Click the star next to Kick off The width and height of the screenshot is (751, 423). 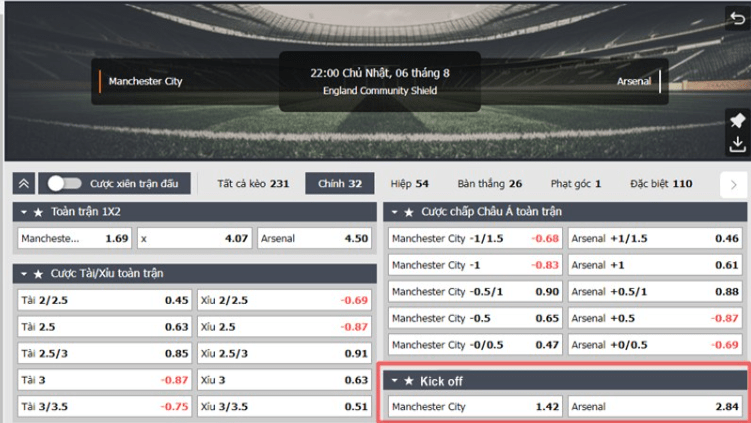tap(409, 381)
